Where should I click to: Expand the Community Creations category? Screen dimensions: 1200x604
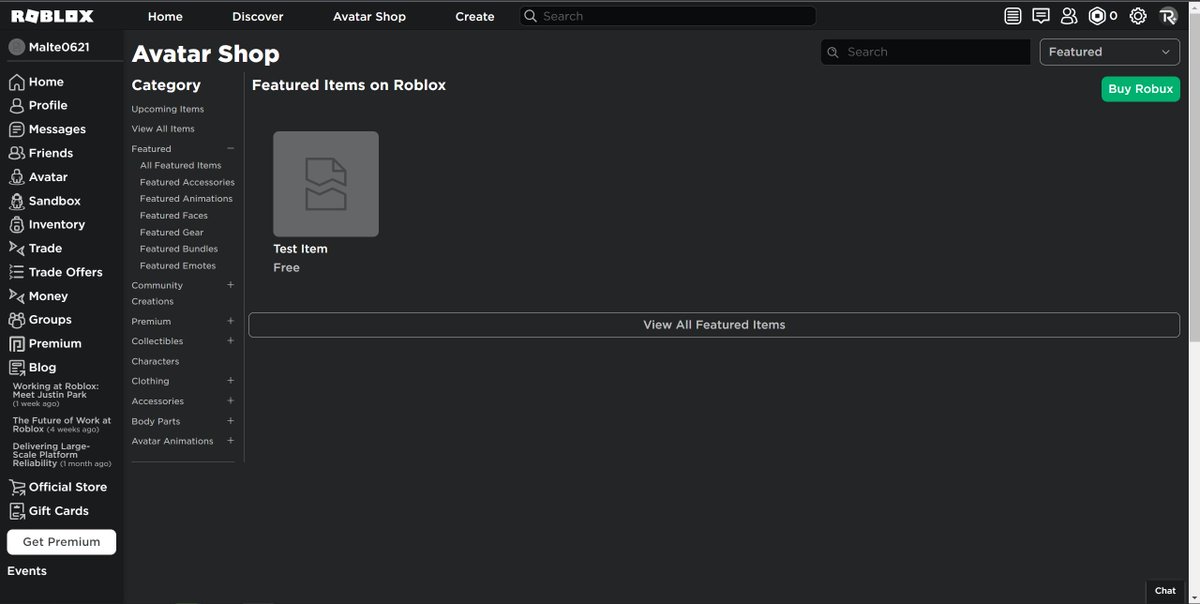[x=230, y=285]
